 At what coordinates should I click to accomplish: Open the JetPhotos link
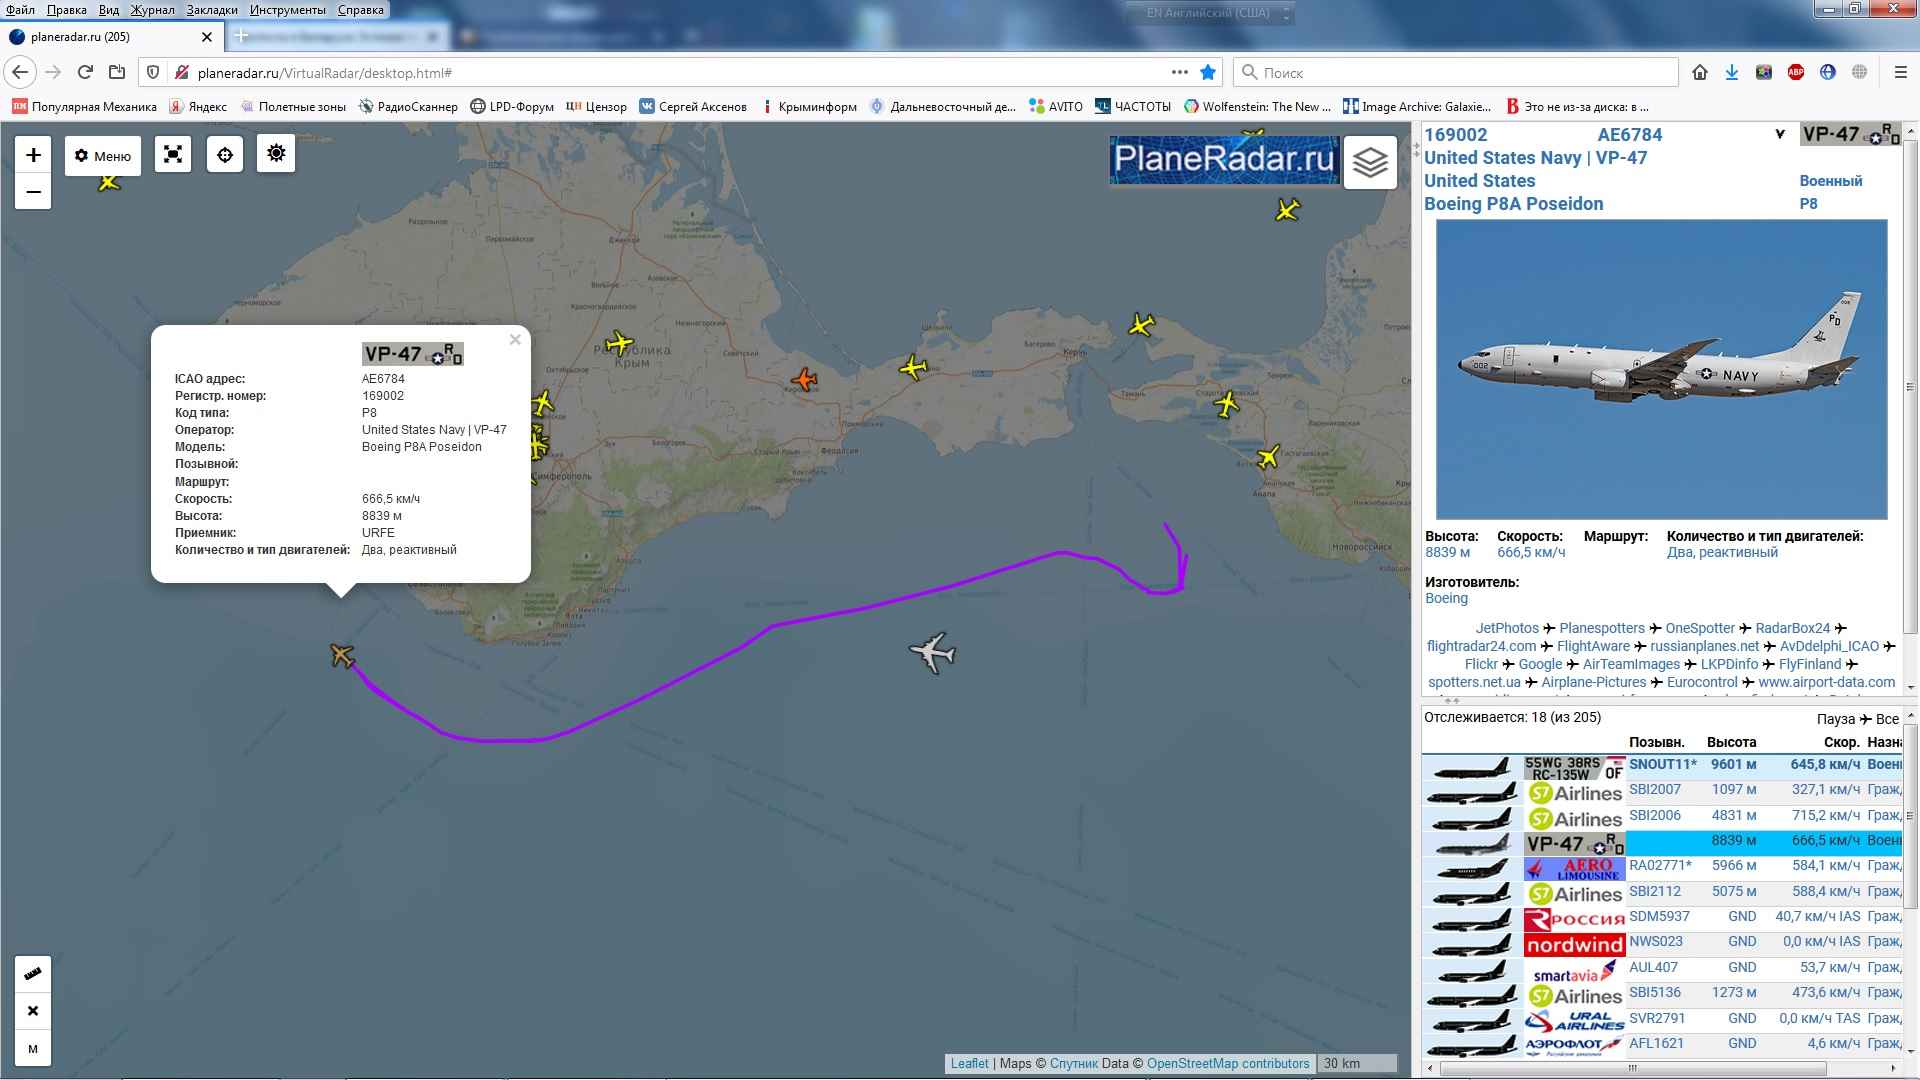pos(1507,628)
